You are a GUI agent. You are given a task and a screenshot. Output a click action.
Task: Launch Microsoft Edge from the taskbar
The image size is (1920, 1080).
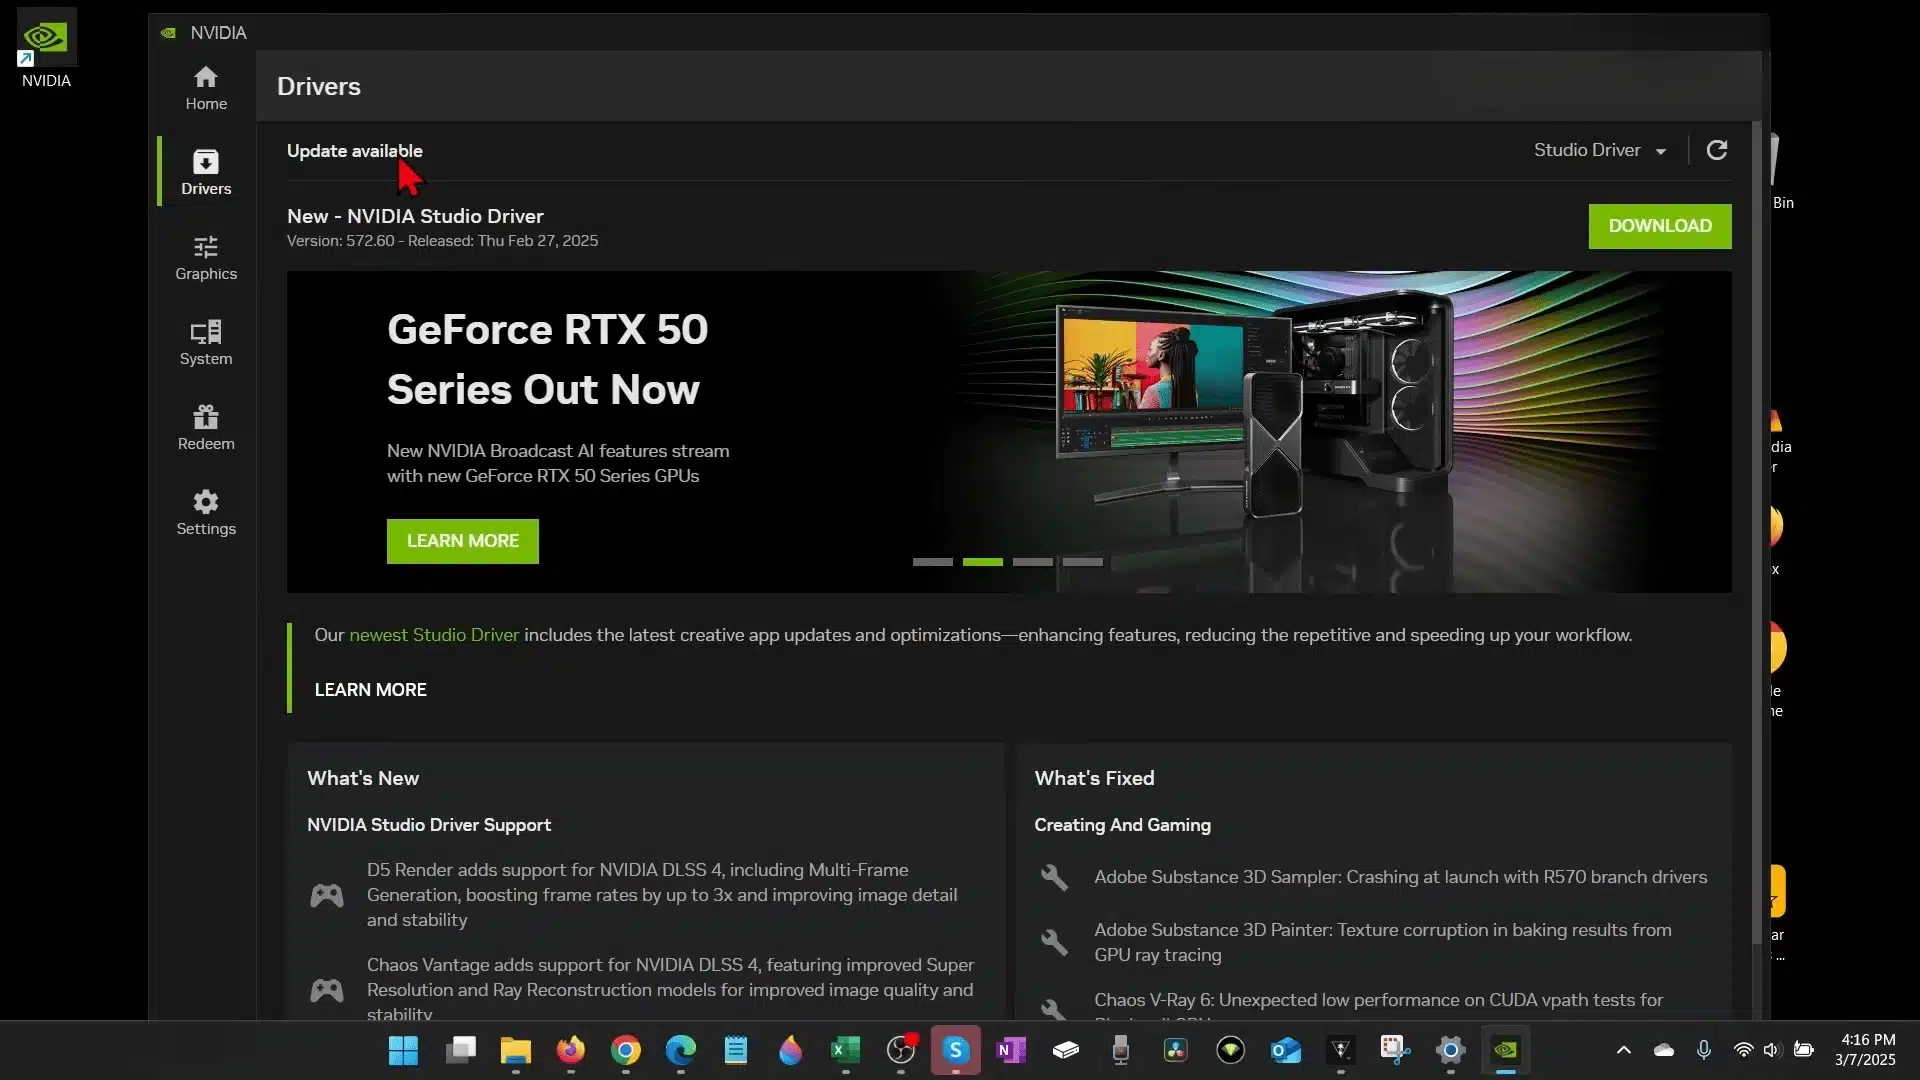point(681,1050)
